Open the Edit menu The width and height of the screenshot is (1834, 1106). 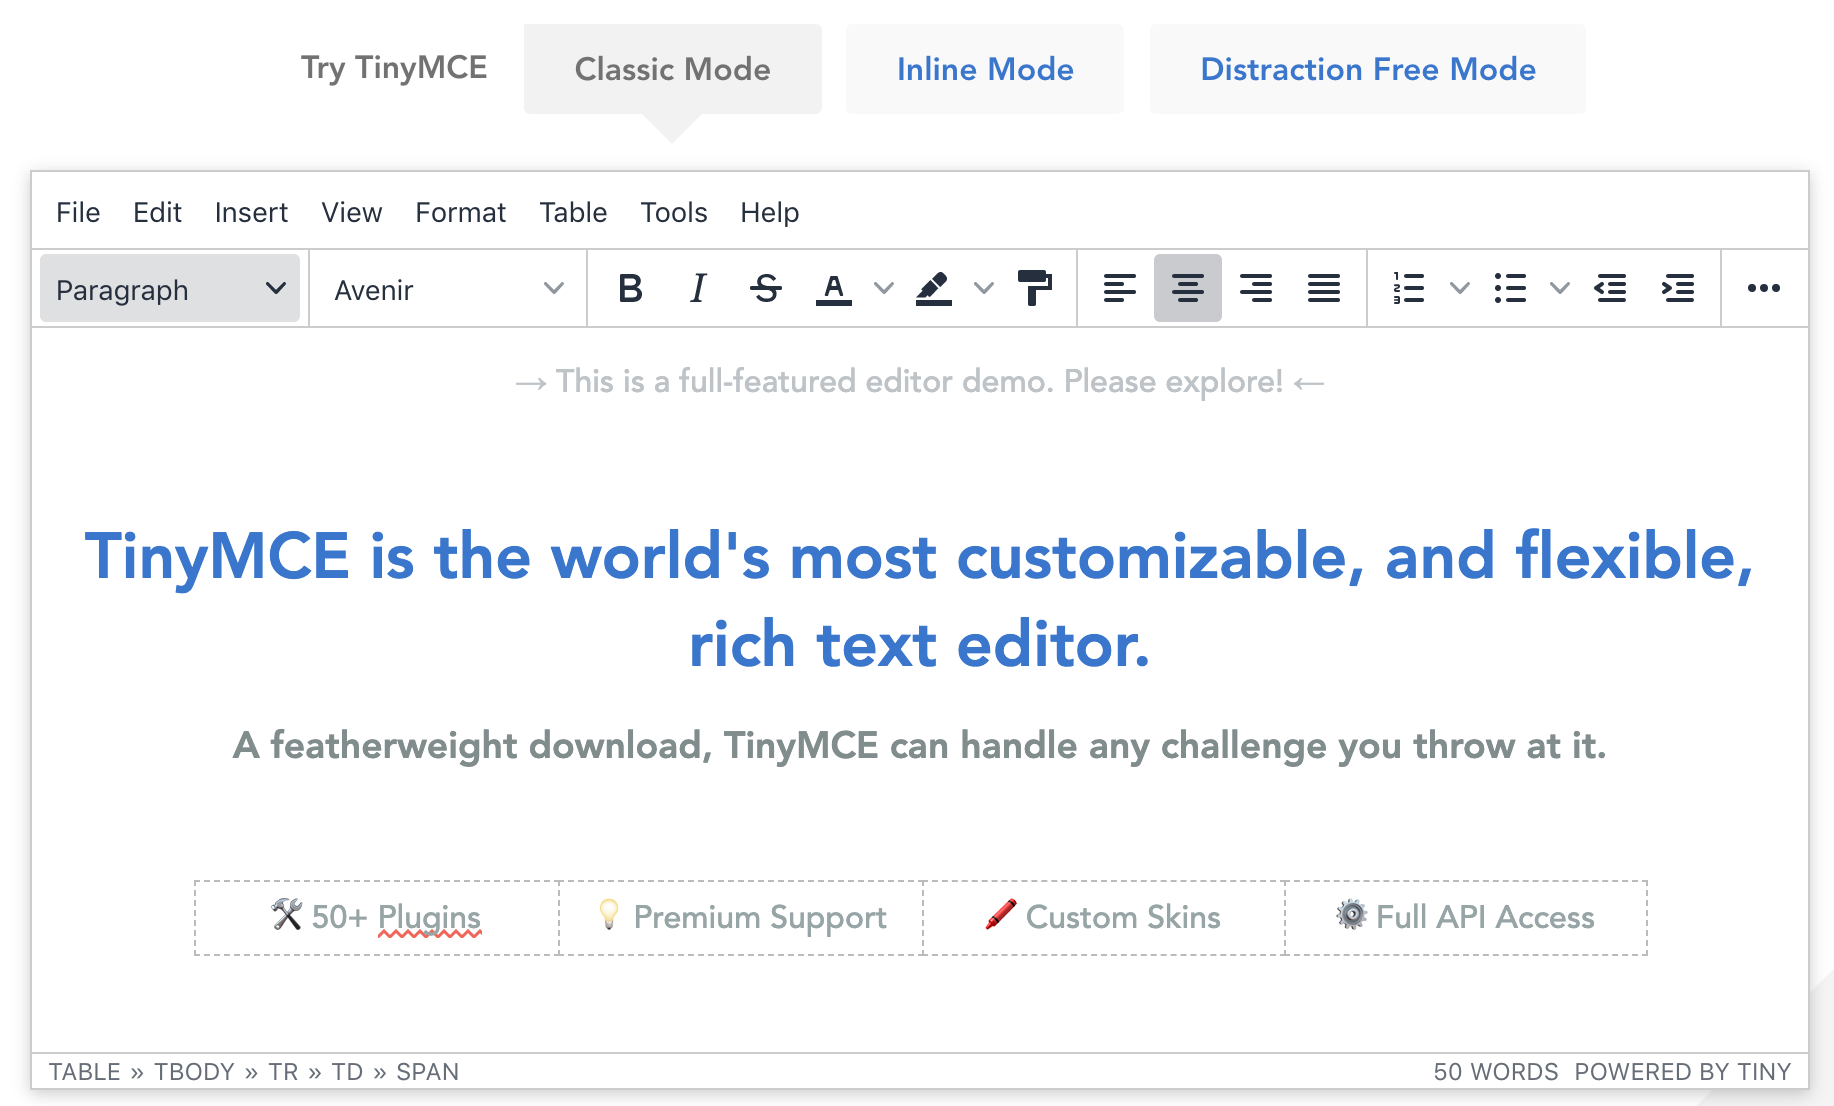pos(157,212)
